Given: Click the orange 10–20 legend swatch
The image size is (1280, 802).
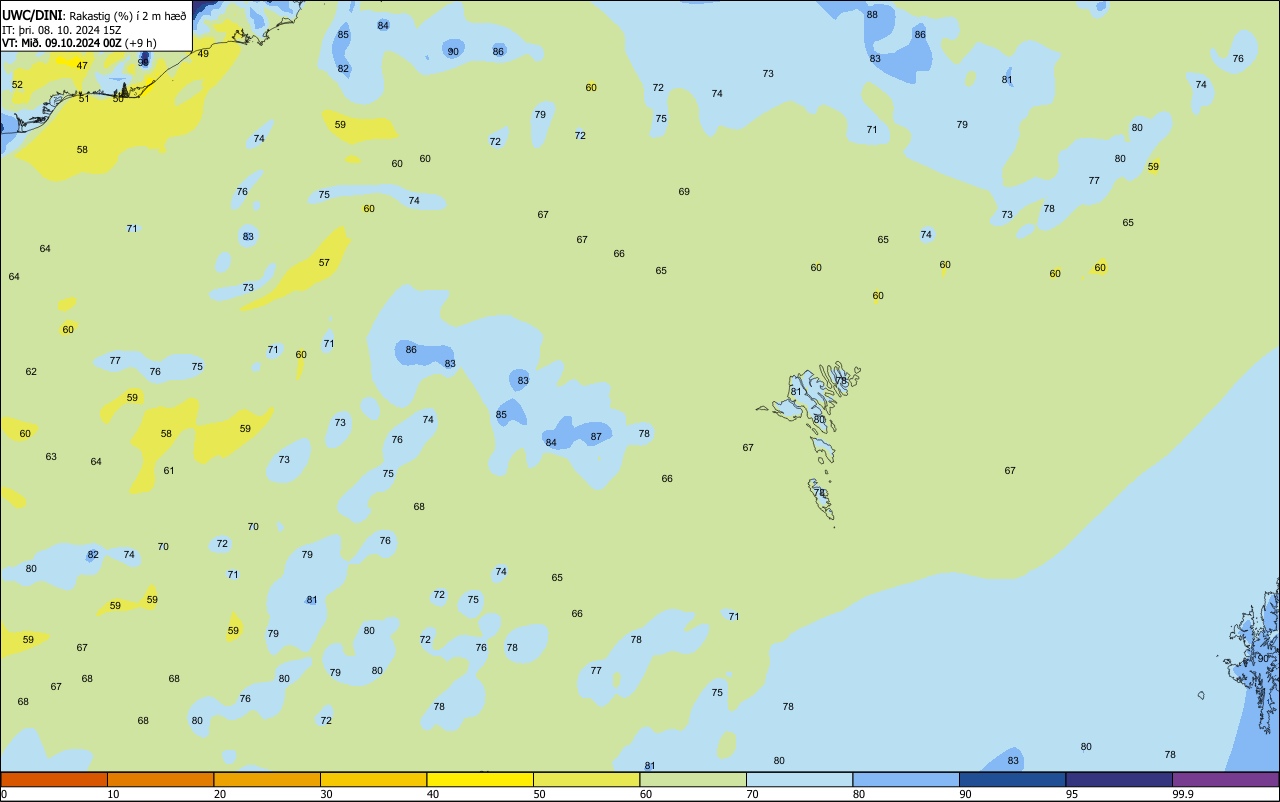Looking at the screenshot, I should tap(160, 779).
